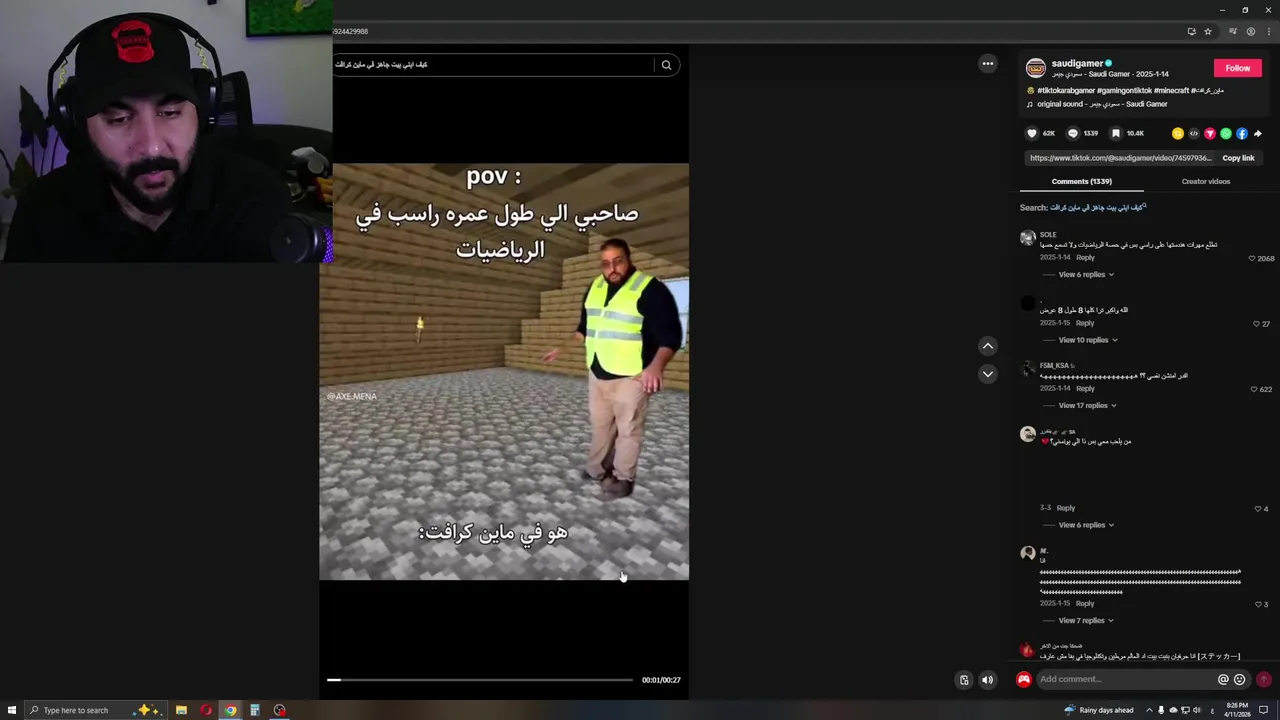Open Windows Start menu
The height and width of the screenshot is (720, 1280).
click(12, 710)
